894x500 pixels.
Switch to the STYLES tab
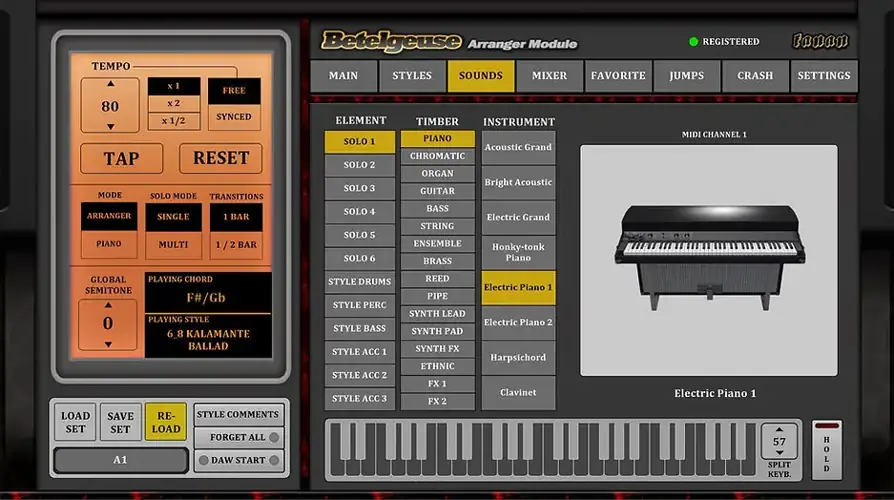[x=412, y=76]
